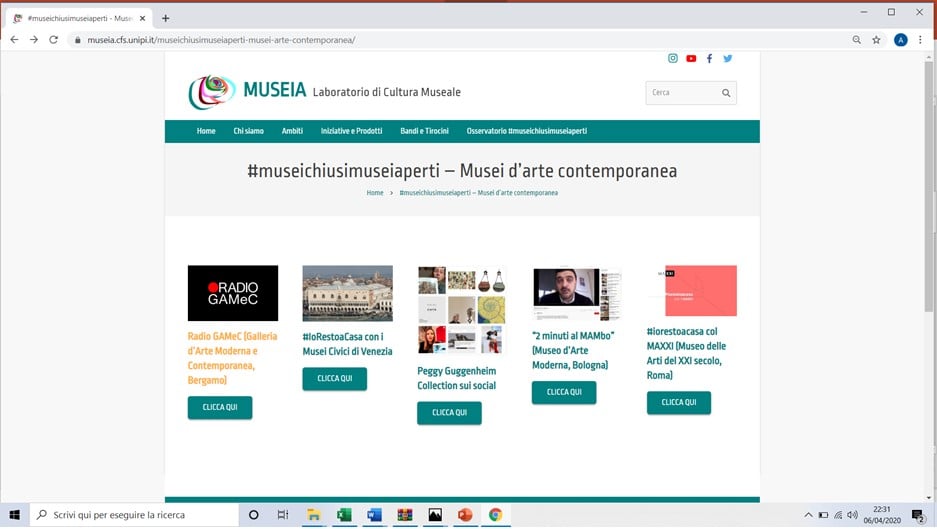The image size is (937, 529).
Task: Open Osservatorio #museichiusimuseiaperti menu
Action: pos(526,131)
